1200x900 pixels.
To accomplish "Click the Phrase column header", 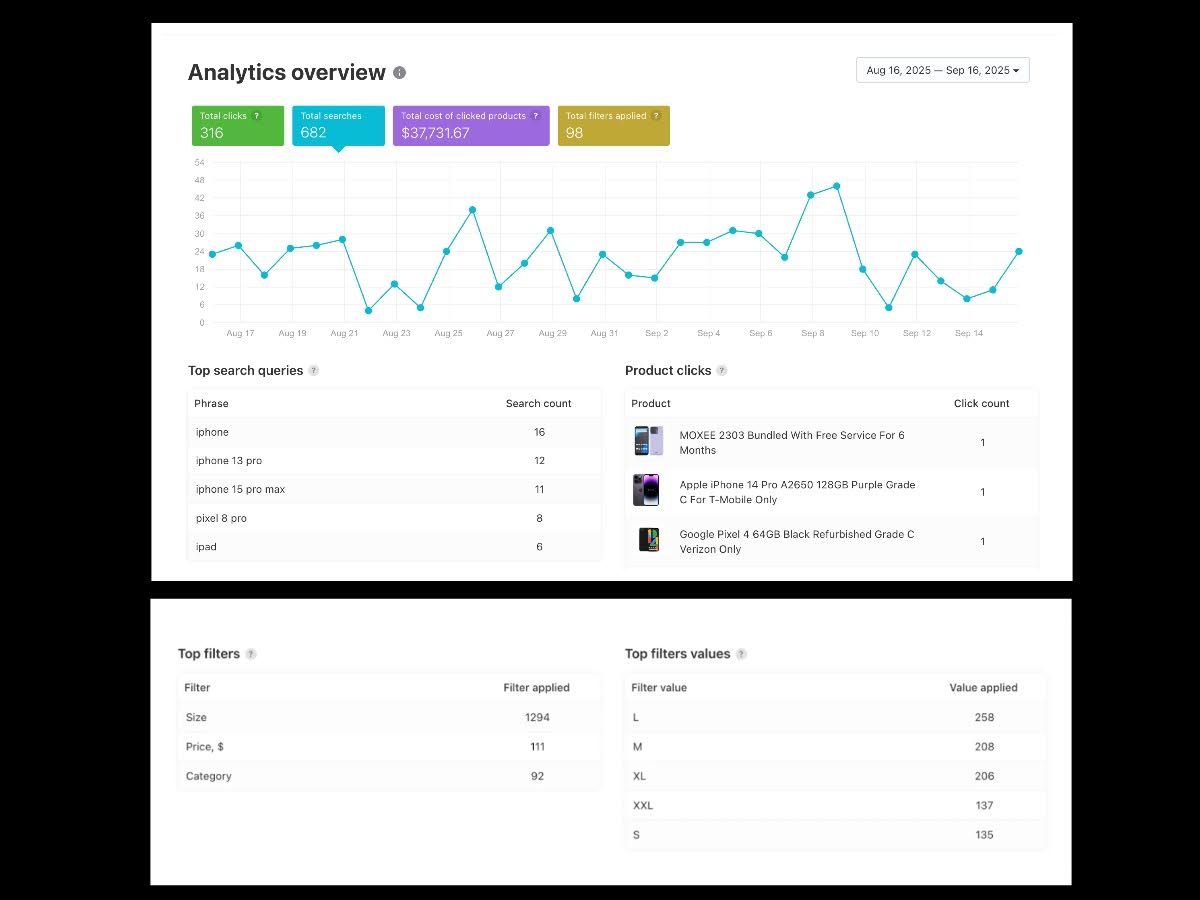I will pyautogui.click(x=211, y=404).
